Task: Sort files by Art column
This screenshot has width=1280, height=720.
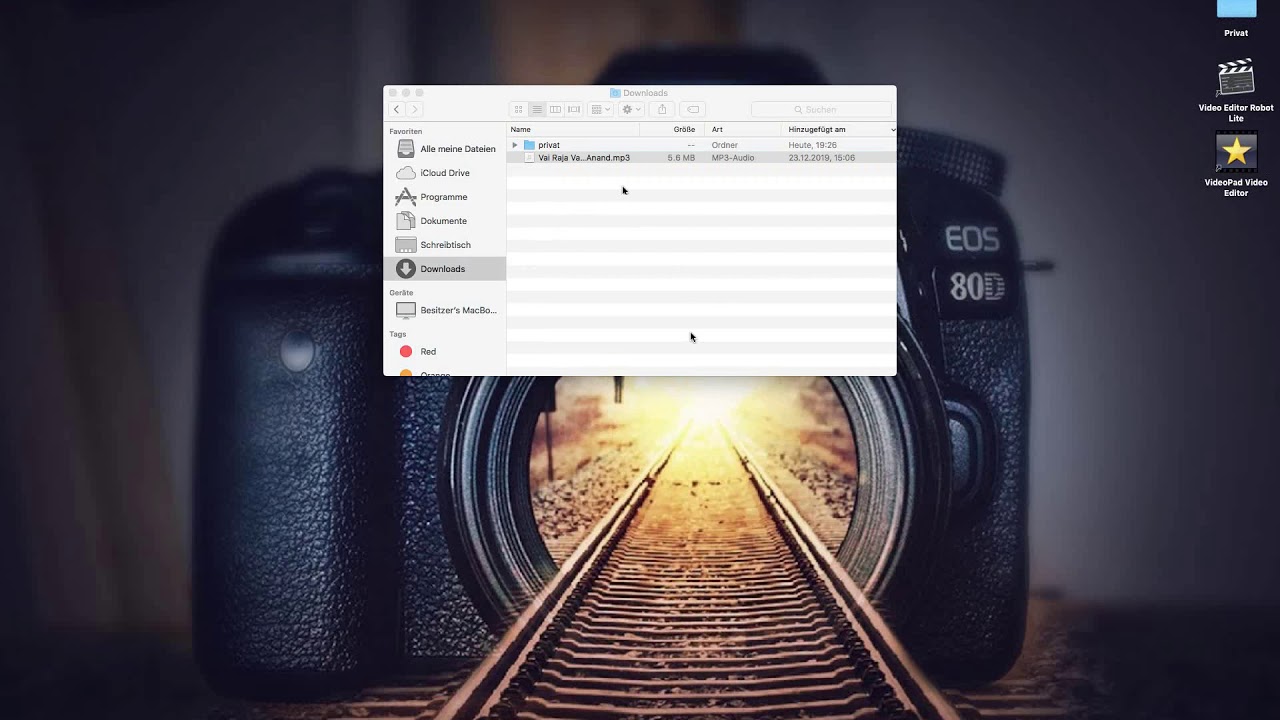Action: (x=743, y=130)
